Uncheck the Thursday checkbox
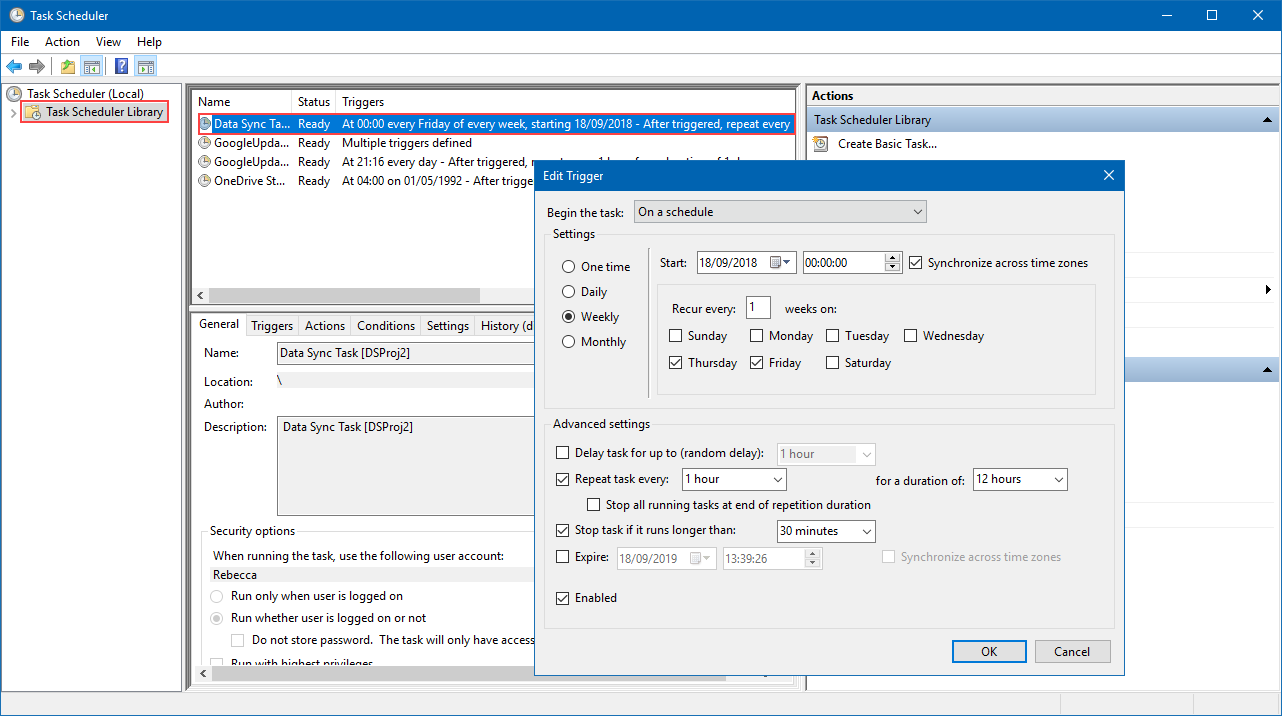Screen dimensions: 1282x716 tap(676, 363)
